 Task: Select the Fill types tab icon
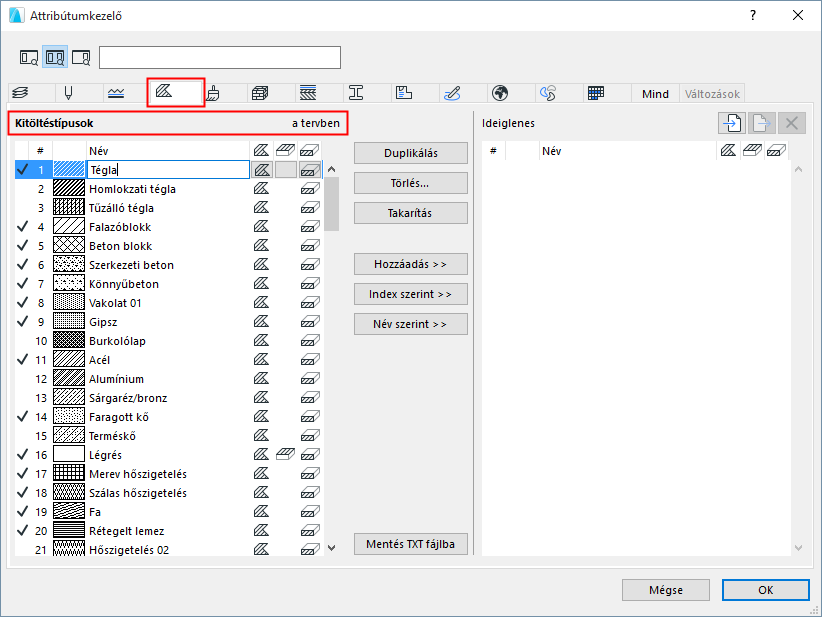[164, 91]
